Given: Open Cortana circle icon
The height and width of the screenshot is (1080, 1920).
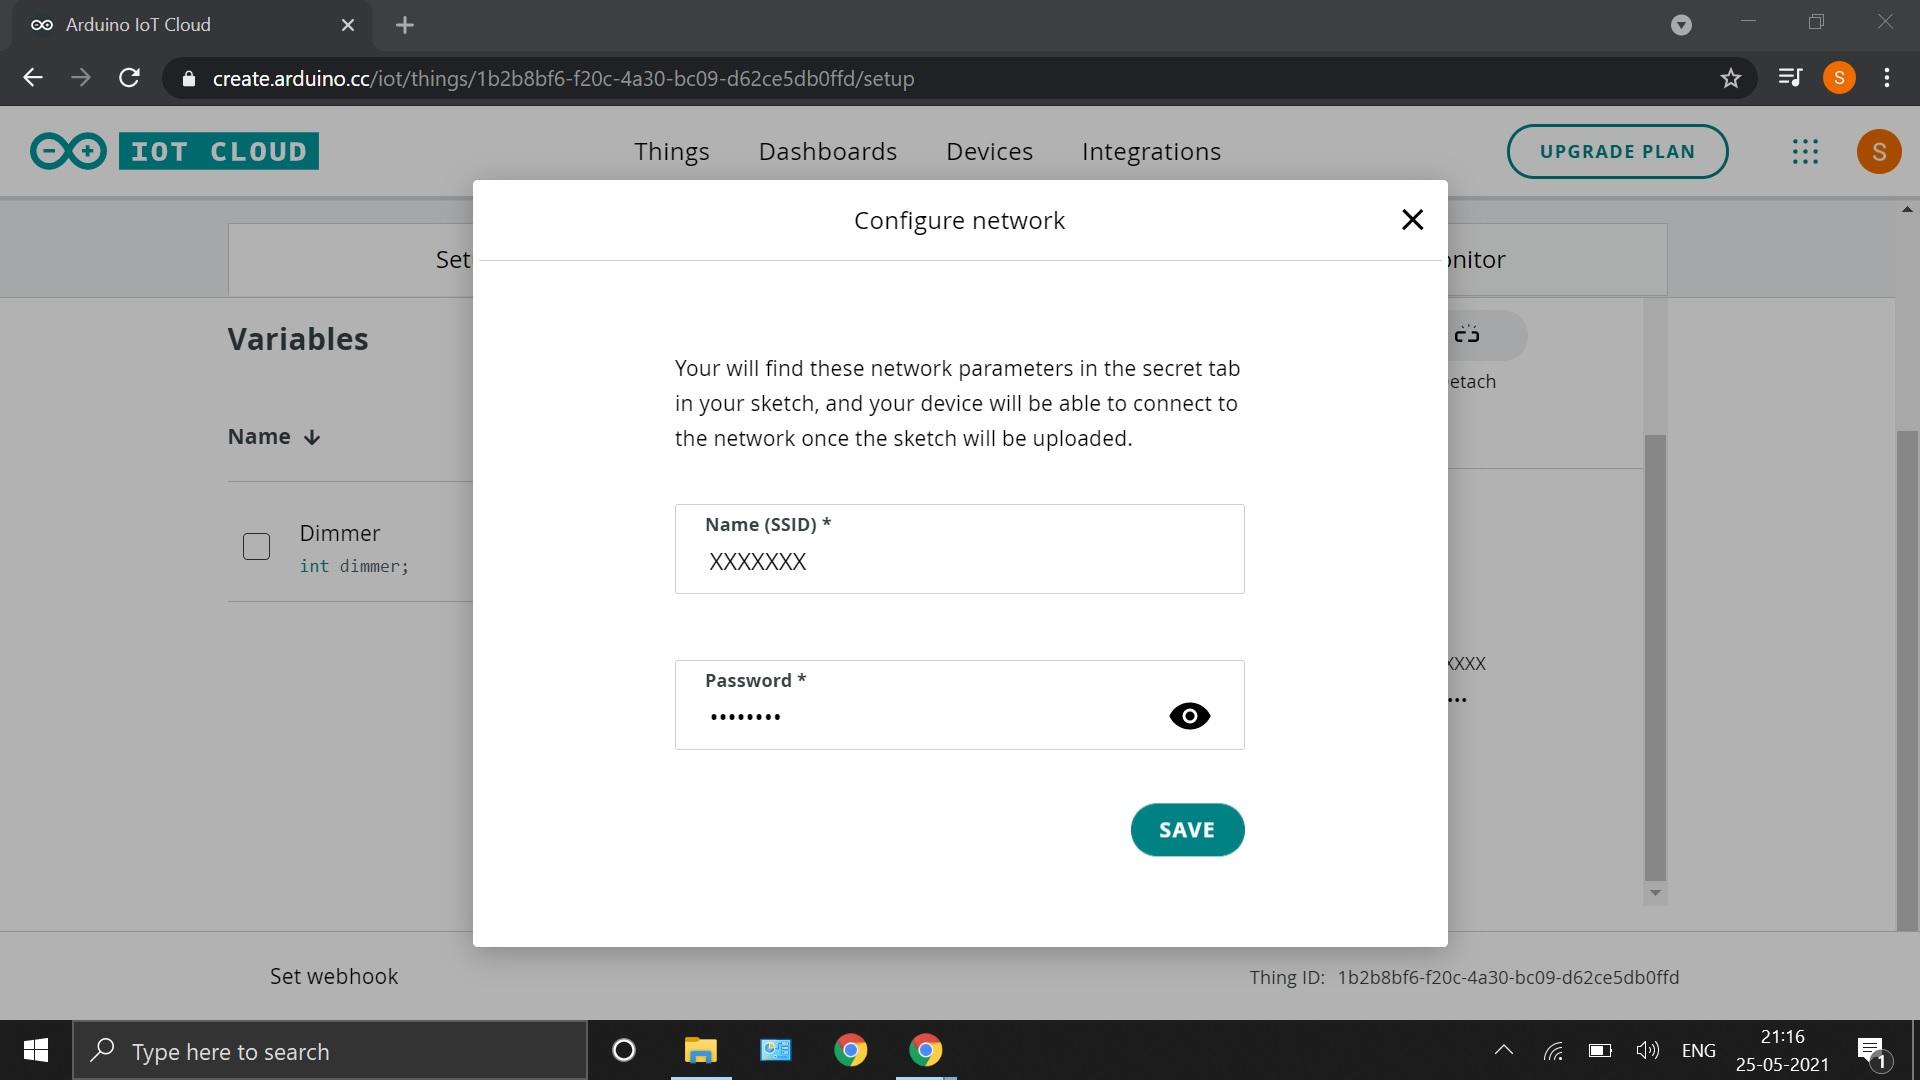Looking at the screenshot, I should (623, 1051).
